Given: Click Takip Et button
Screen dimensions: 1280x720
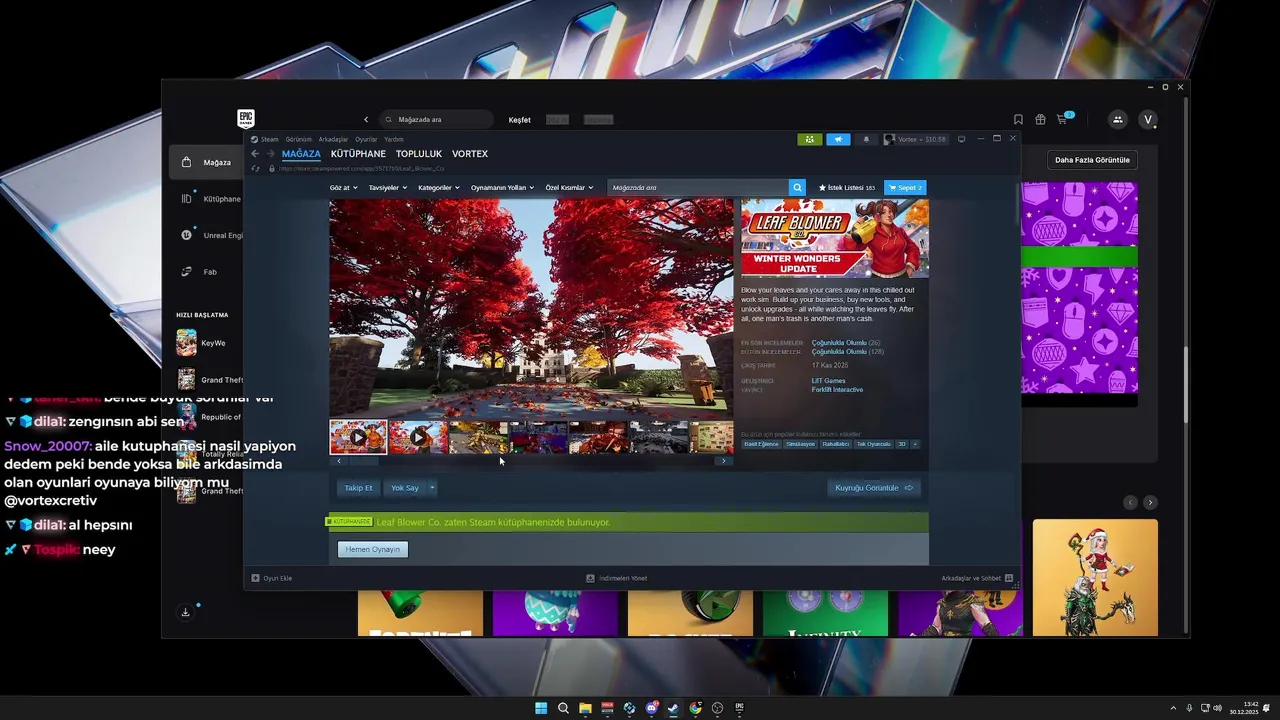Looking at the screenshot, I should coord(358,488).
